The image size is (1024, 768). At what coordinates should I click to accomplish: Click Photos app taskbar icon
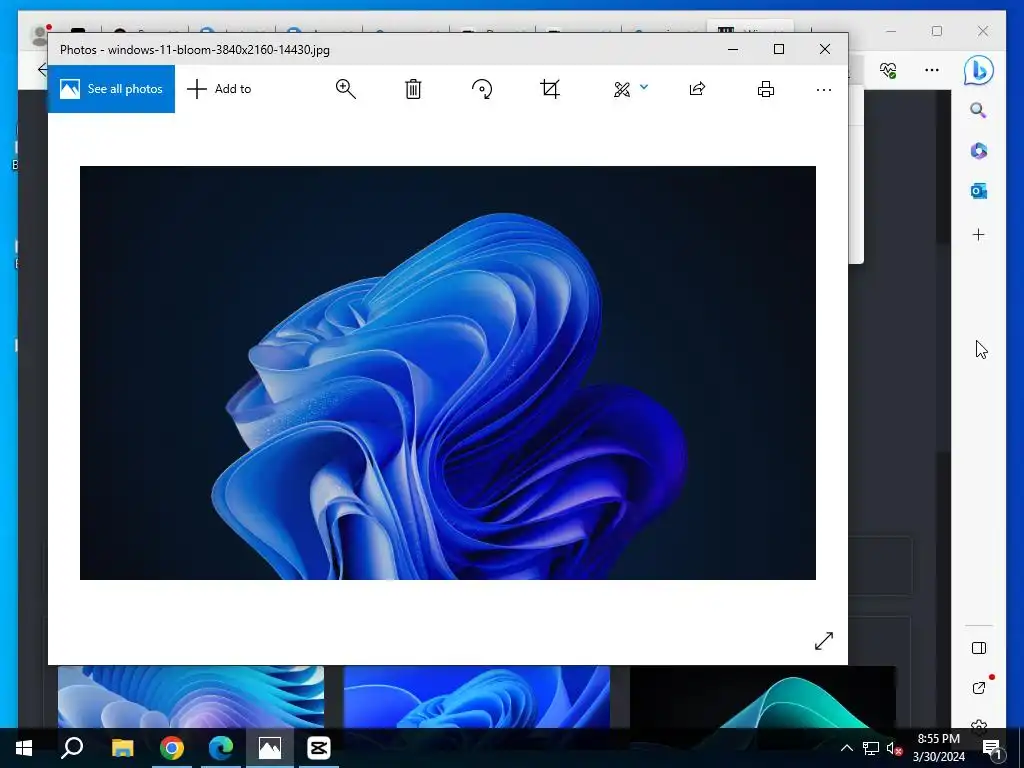tap(270, 748)
